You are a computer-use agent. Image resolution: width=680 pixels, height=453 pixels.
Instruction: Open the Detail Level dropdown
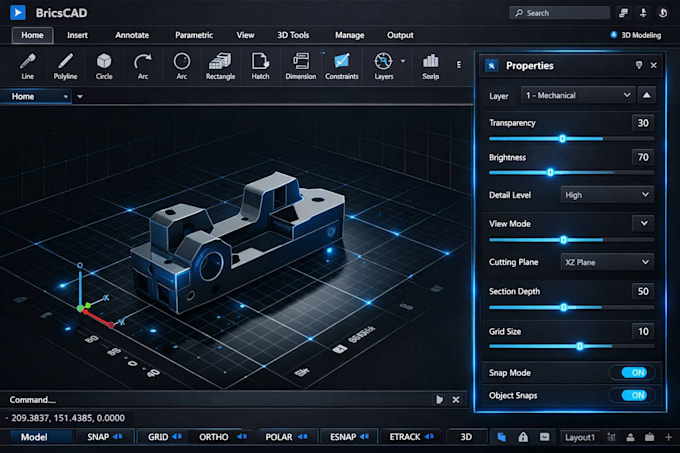(x=607, y=195)
